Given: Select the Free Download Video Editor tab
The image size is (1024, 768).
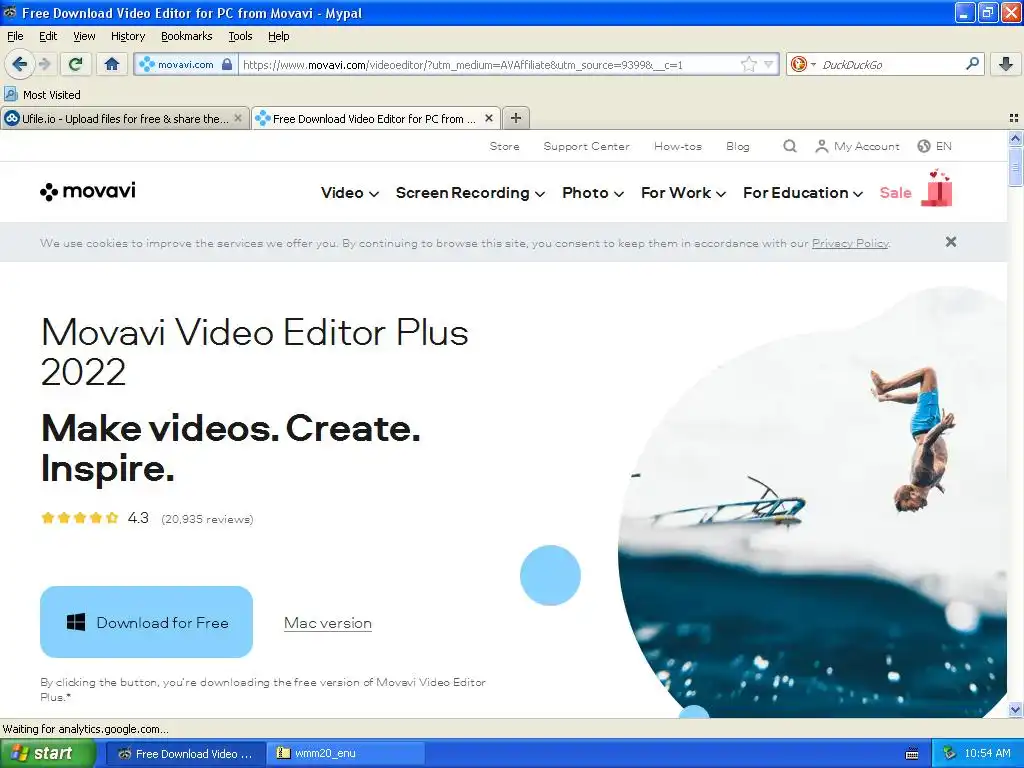Looking at the screenshot, I should coord(376,118).
